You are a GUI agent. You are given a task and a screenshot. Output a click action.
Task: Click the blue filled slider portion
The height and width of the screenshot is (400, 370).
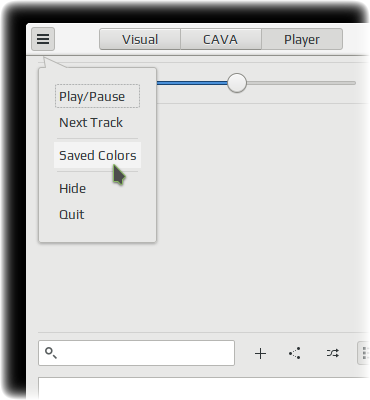192,83
